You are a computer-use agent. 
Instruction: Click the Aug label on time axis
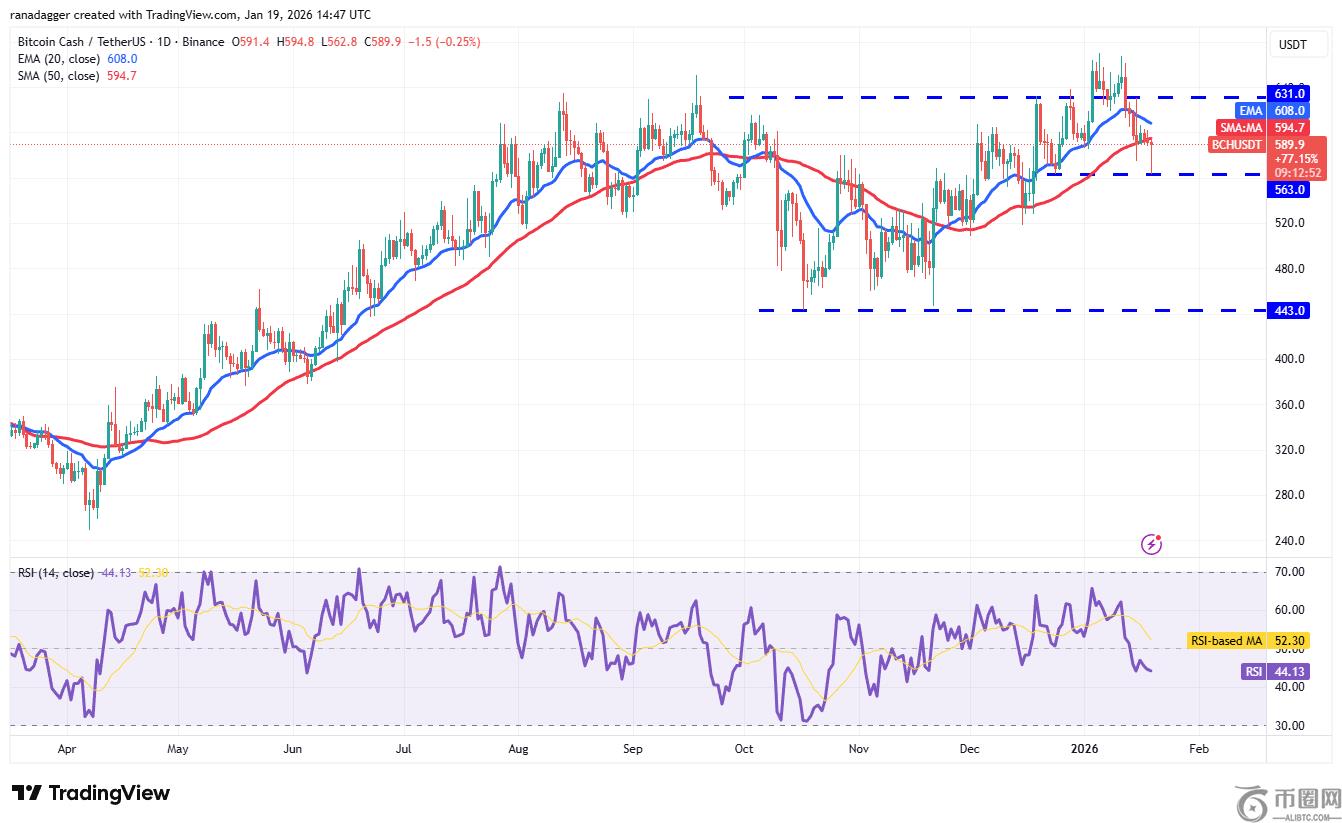(x=518, y=748)
